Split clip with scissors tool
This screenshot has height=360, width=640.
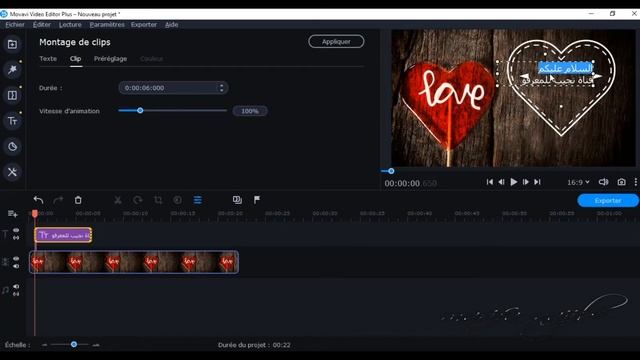pyautogui.click(x=118, y=200)
